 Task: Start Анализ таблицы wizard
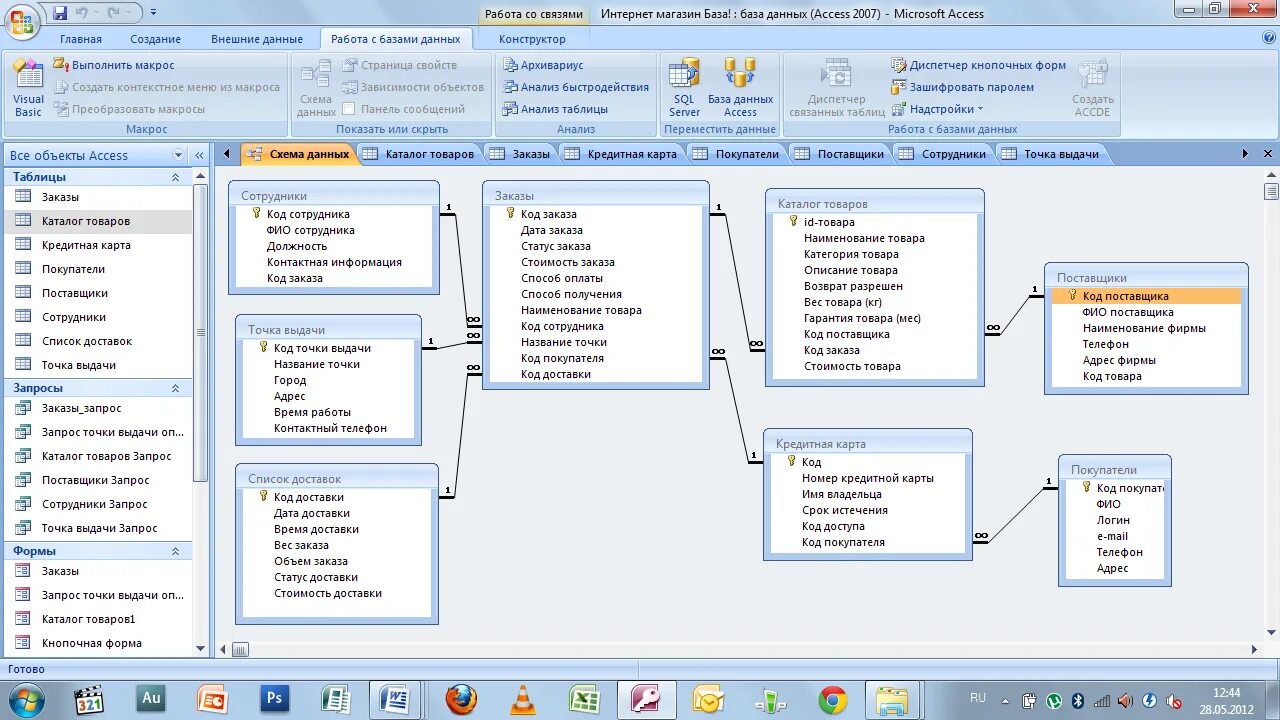pos(554,109)
